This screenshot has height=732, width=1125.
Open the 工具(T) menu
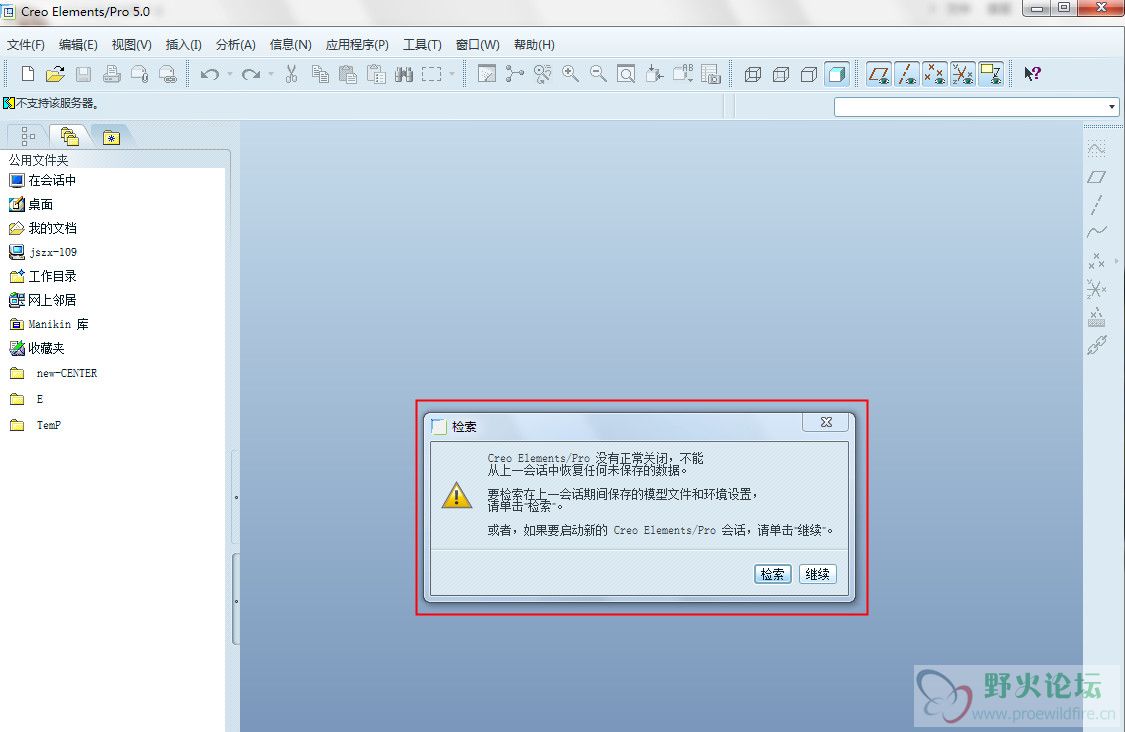click(x=422, y=44)
